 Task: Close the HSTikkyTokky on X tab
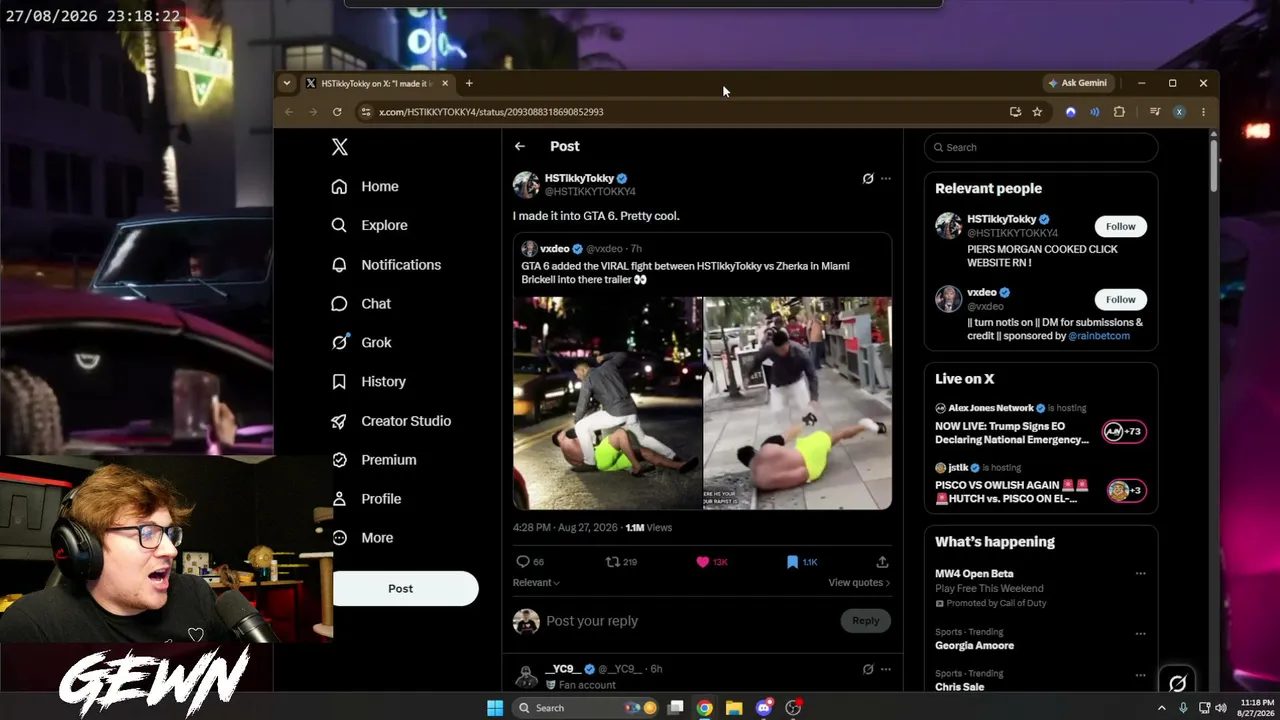445,83
